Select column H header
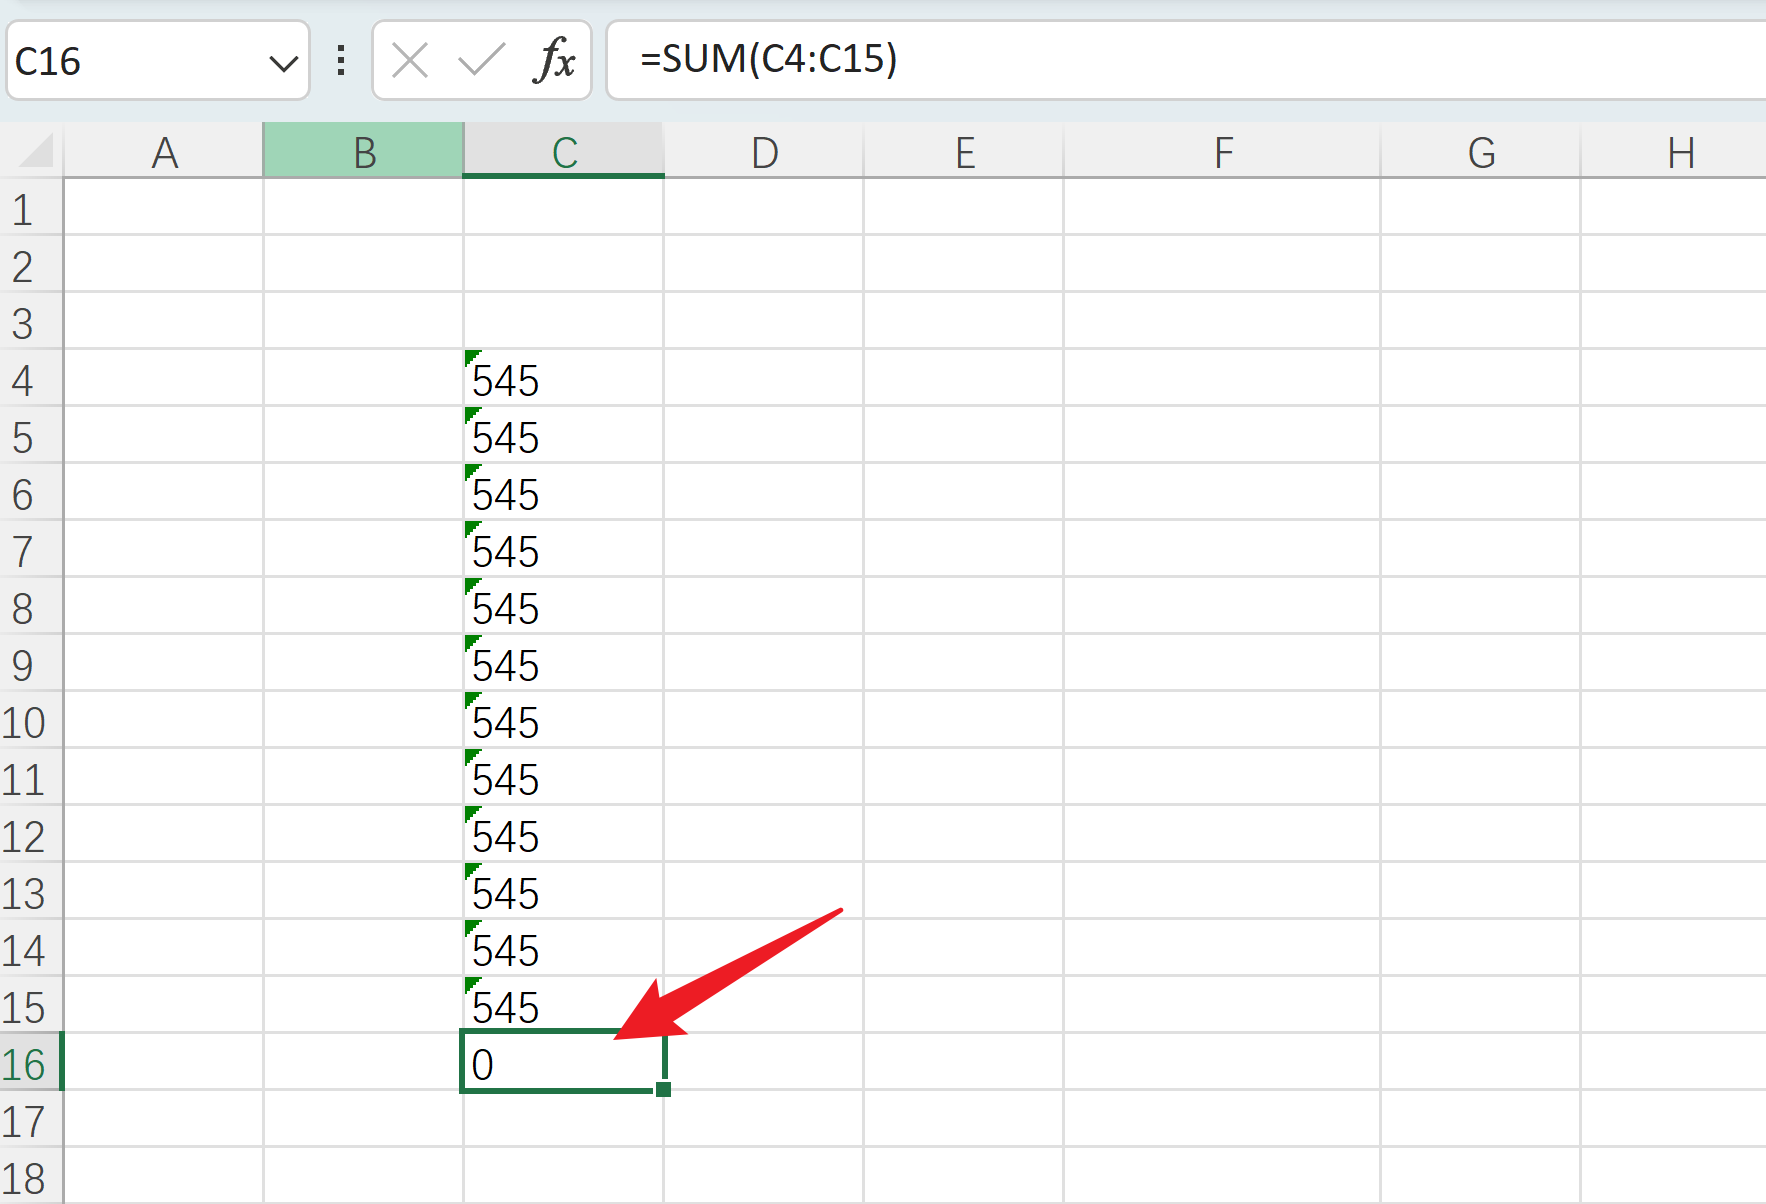1766x1204 pixels. 1680,152
